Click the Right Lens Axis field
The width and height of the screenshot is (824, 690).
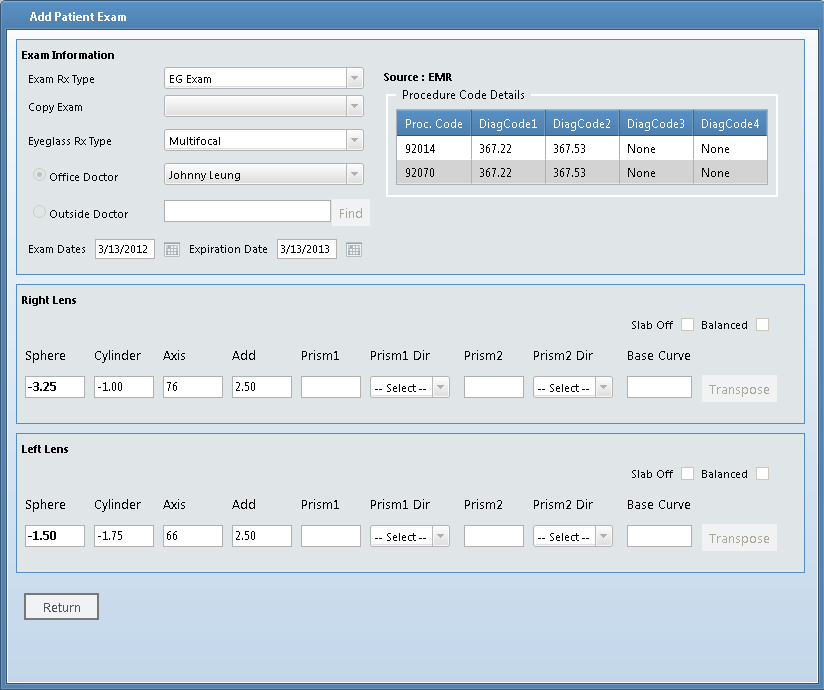[x=193, y=387]
